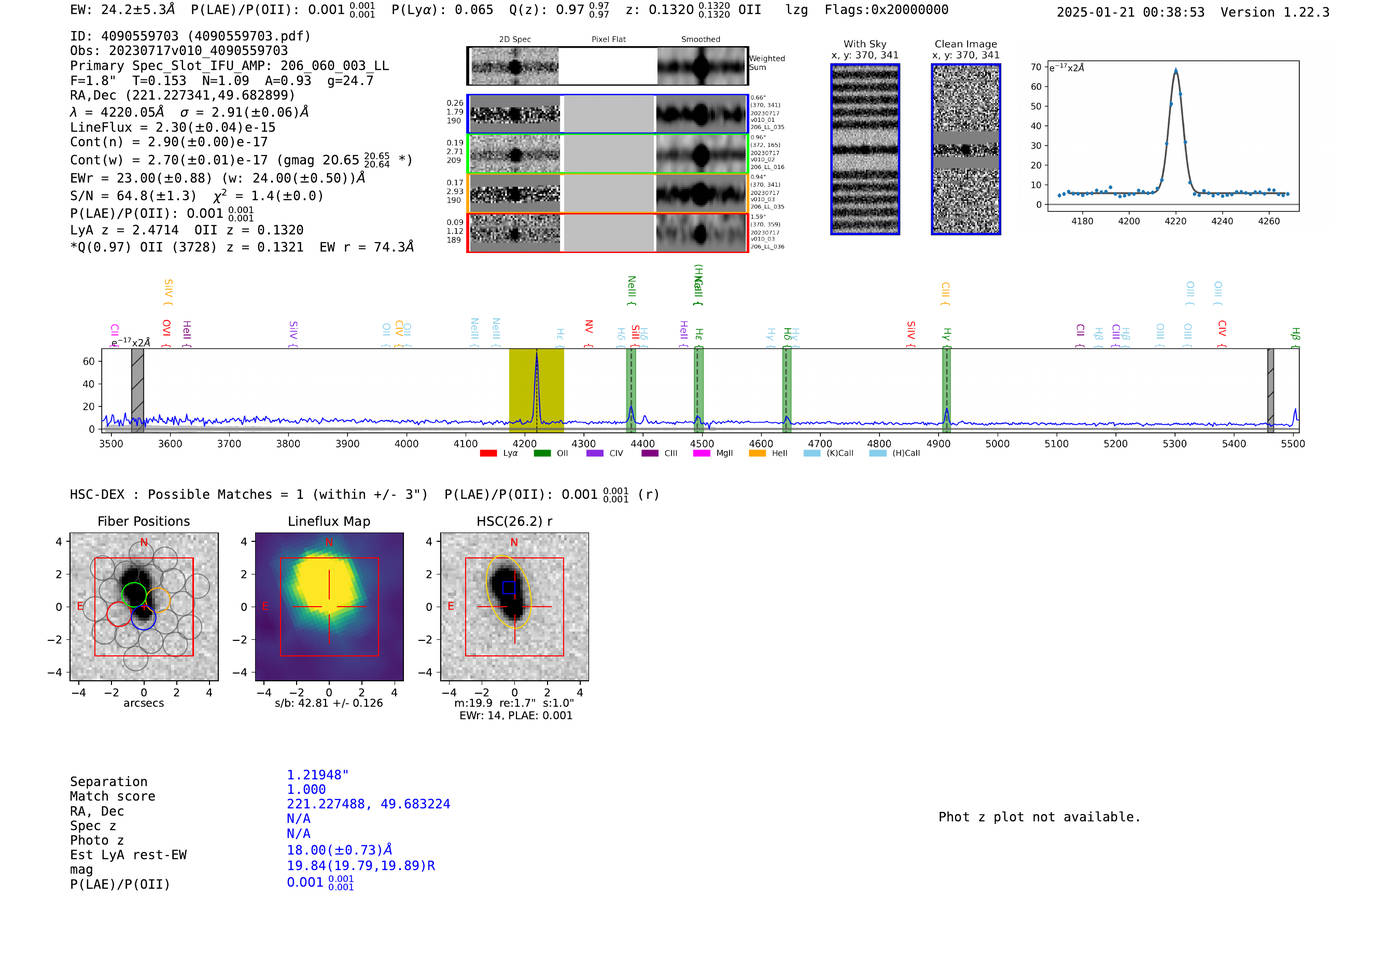Select the blue-outlined 2D fiber spectrum row
Screen dimensions: 1400x953
[x=608, y=114]
